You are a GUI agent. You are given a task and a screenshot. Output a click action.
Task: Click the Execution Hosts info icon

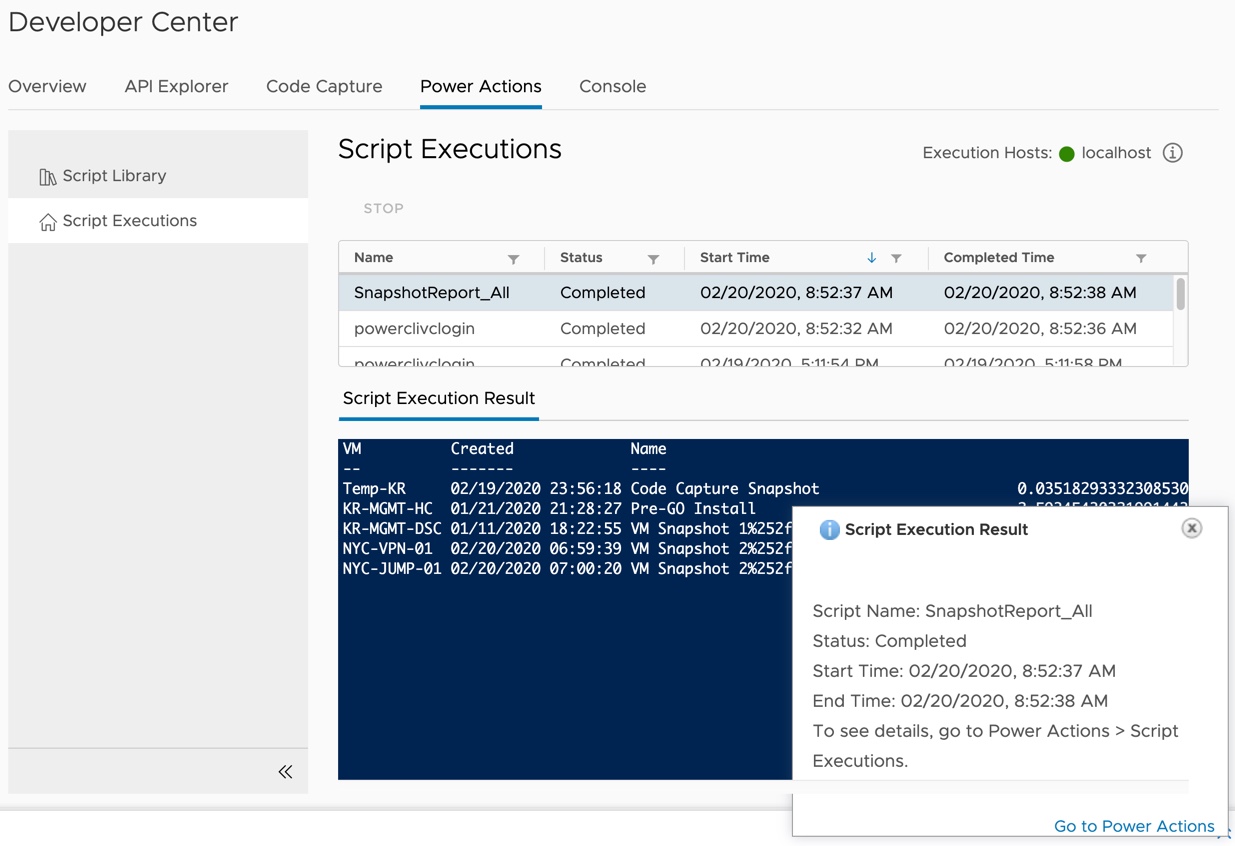pyautogui.click(x=1173, y=153)
